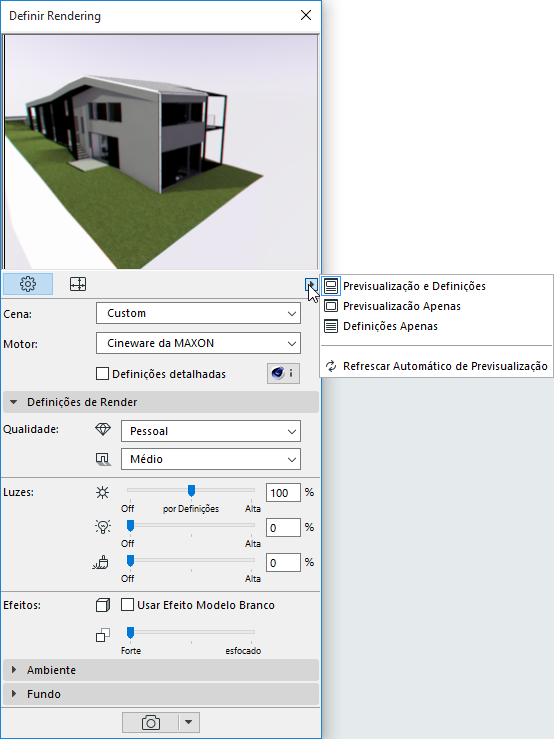The width and height of the screenshot is (554, 739).
Task: Click the sun light intensity icon
Action: pos(102,493)
